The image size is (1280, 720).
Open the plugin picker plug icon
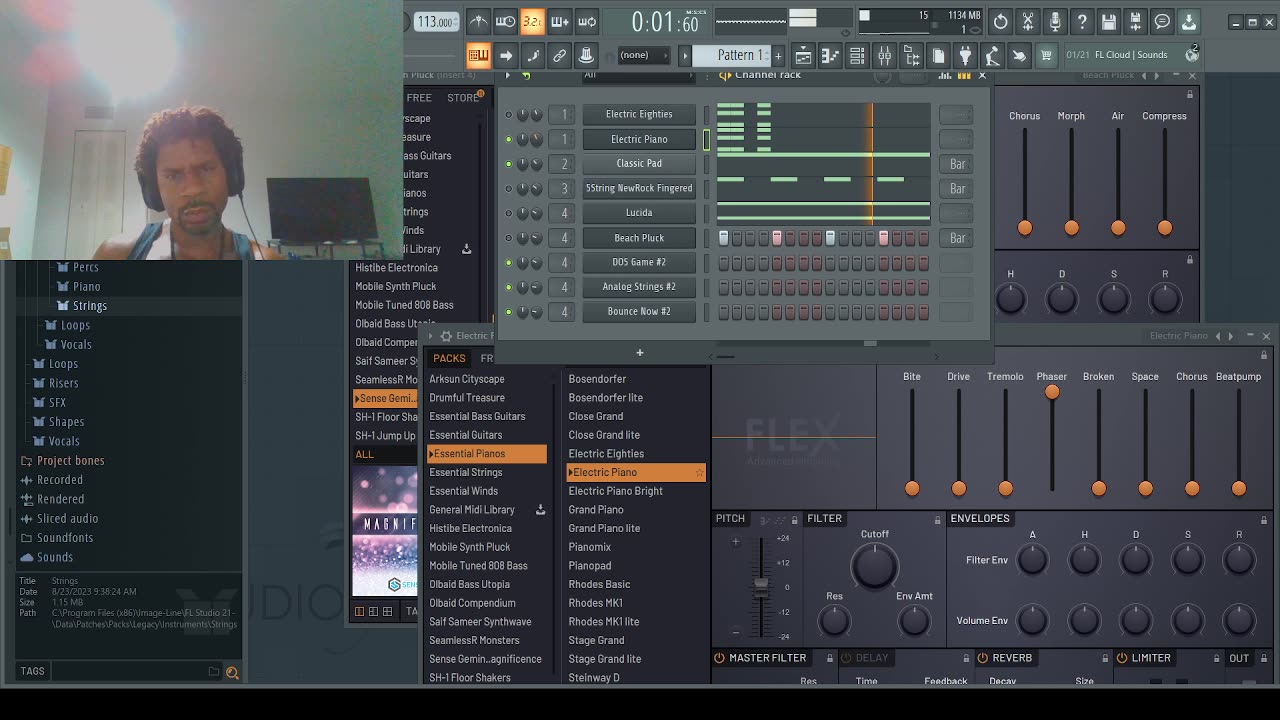pos(966,56)
